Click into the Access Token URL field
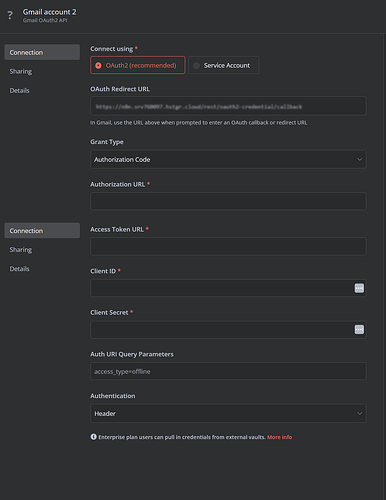386x500 pixels. [x=228, y=246]
